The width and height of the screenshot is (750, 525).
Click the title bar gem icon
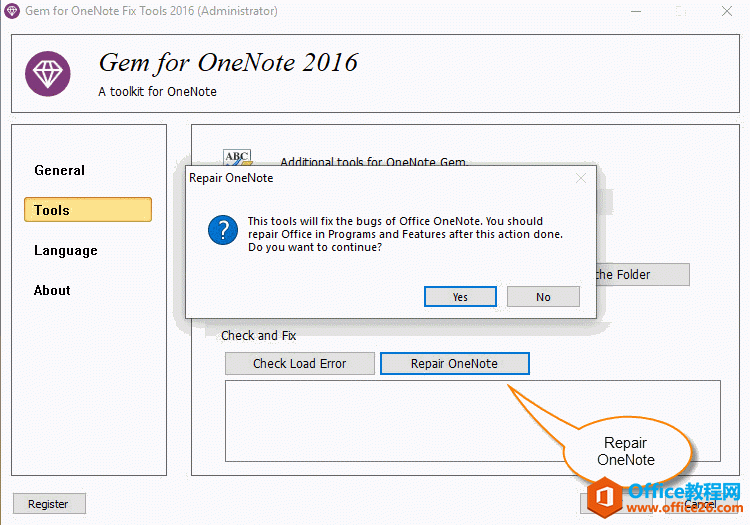[12, 11]
